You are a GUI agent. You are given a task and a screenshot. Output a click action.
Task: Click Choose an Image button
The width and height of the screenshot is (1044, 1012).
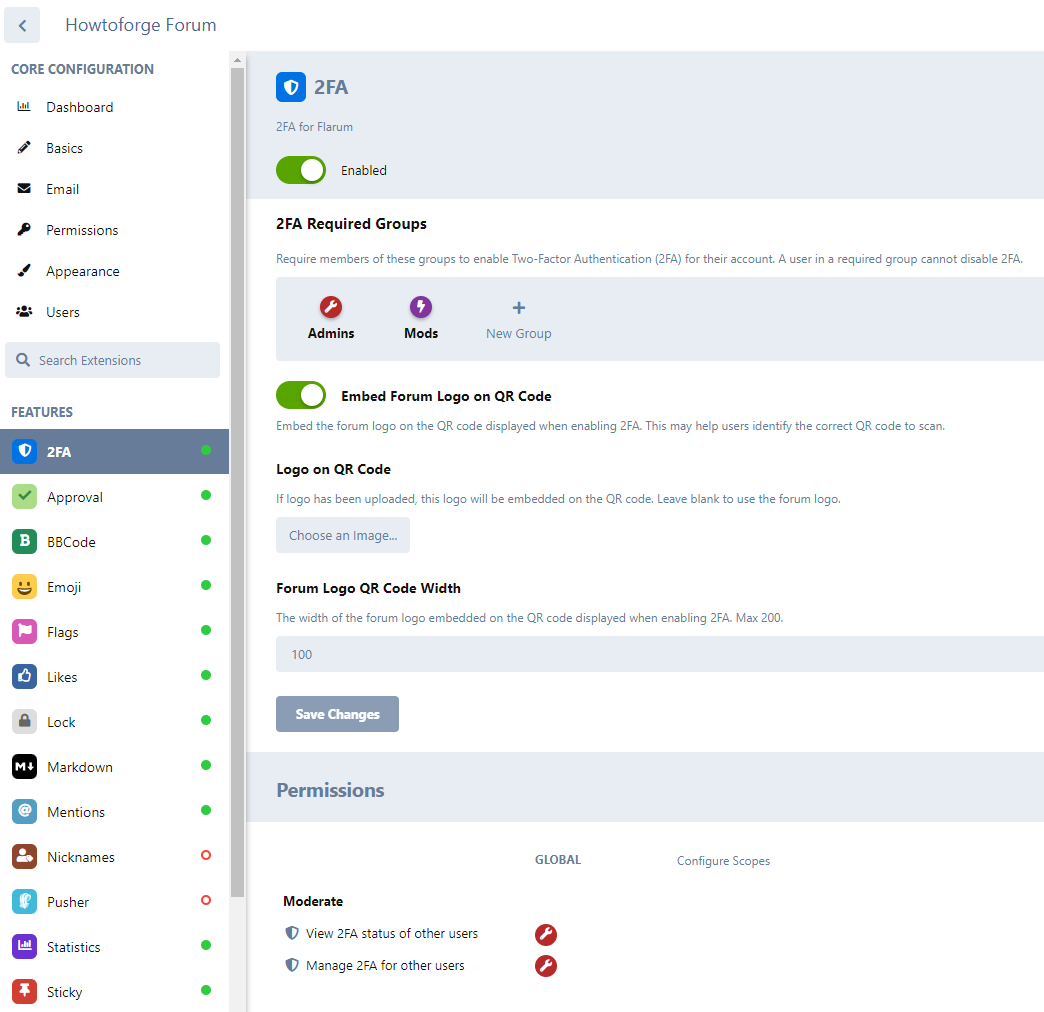[x=343, y=535]
